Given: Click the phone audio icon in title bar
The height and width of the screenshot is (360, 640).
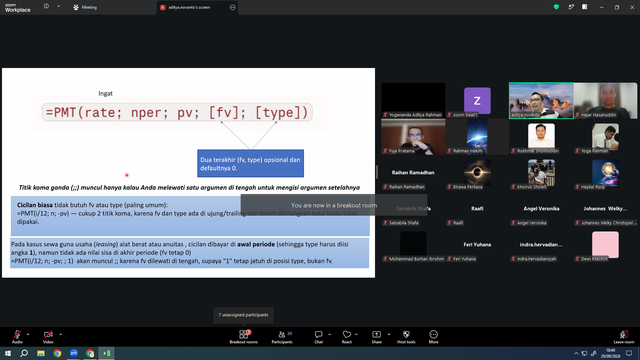Looking at the screenshot, I should [x=571, y=7].
